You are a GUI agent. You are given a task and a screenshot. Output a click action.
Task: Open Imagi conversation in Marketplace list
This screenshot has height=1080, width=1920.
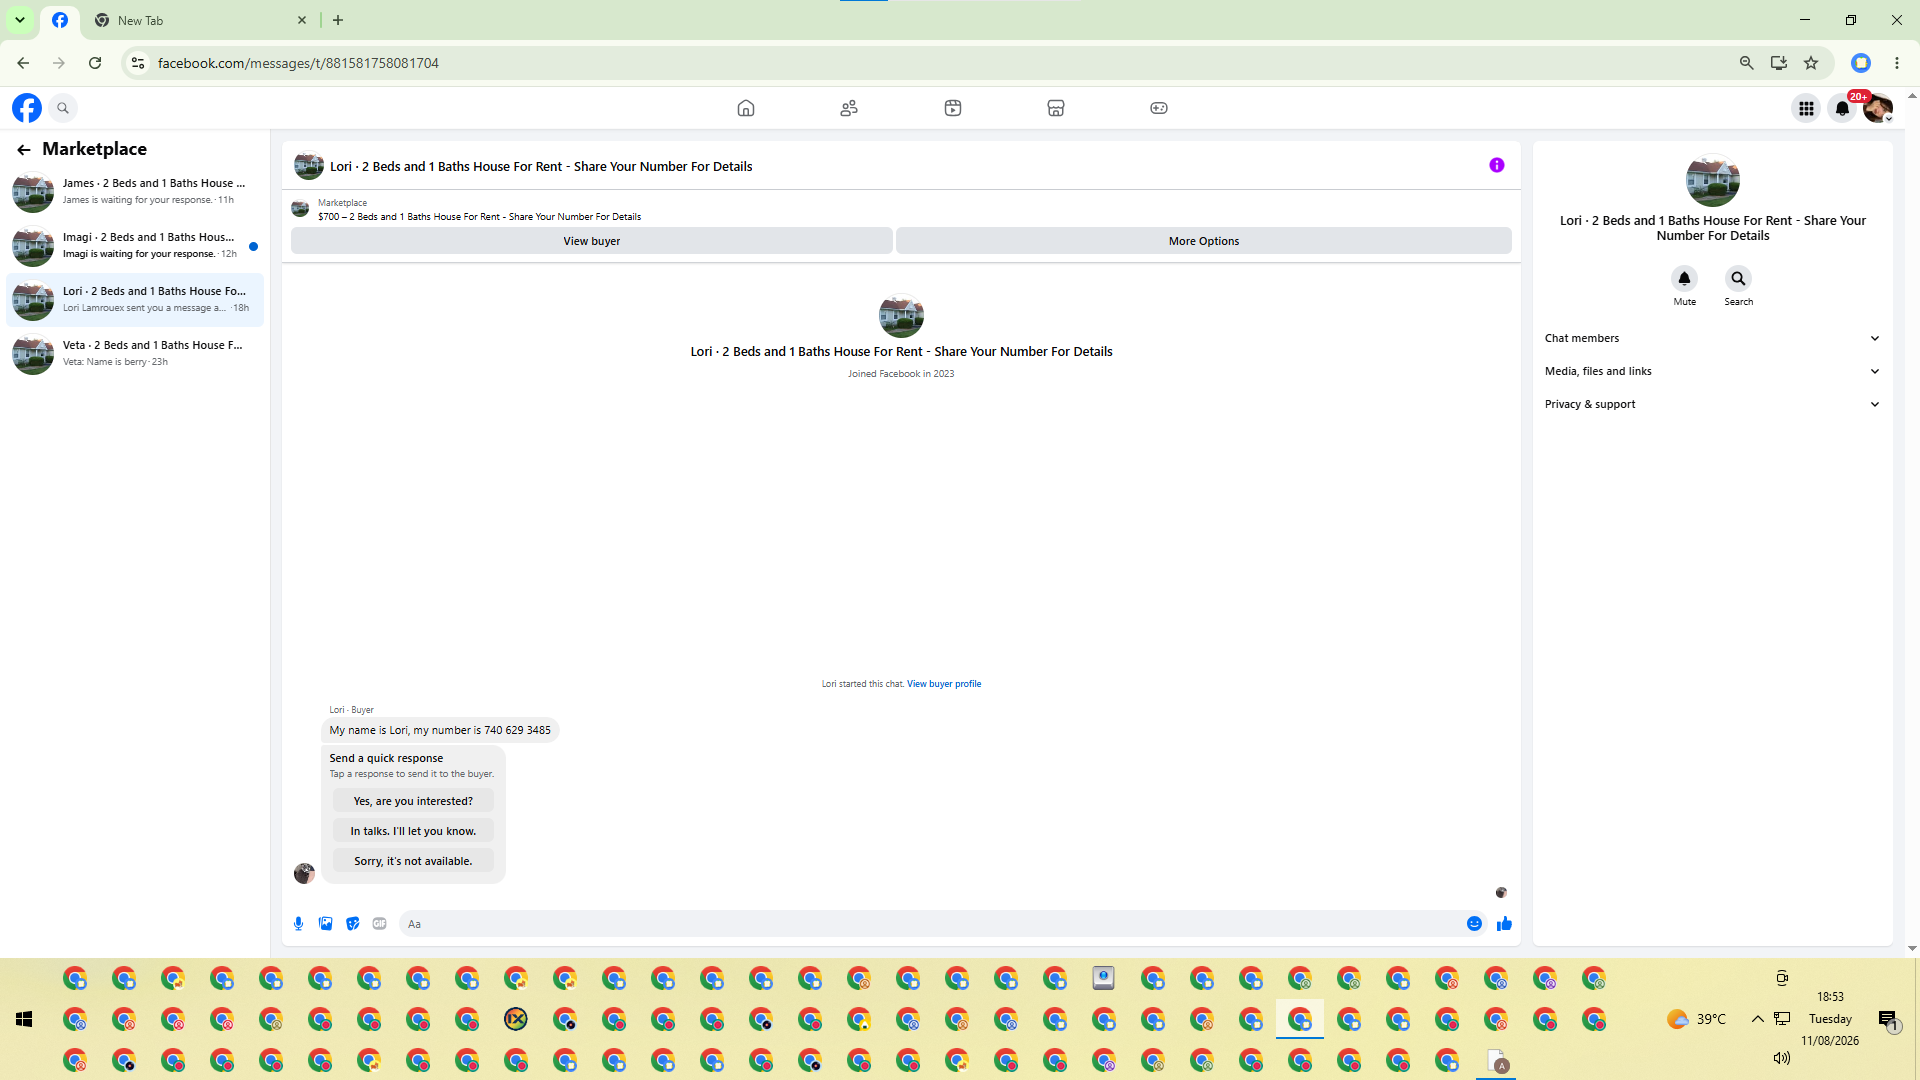point(135,246)
